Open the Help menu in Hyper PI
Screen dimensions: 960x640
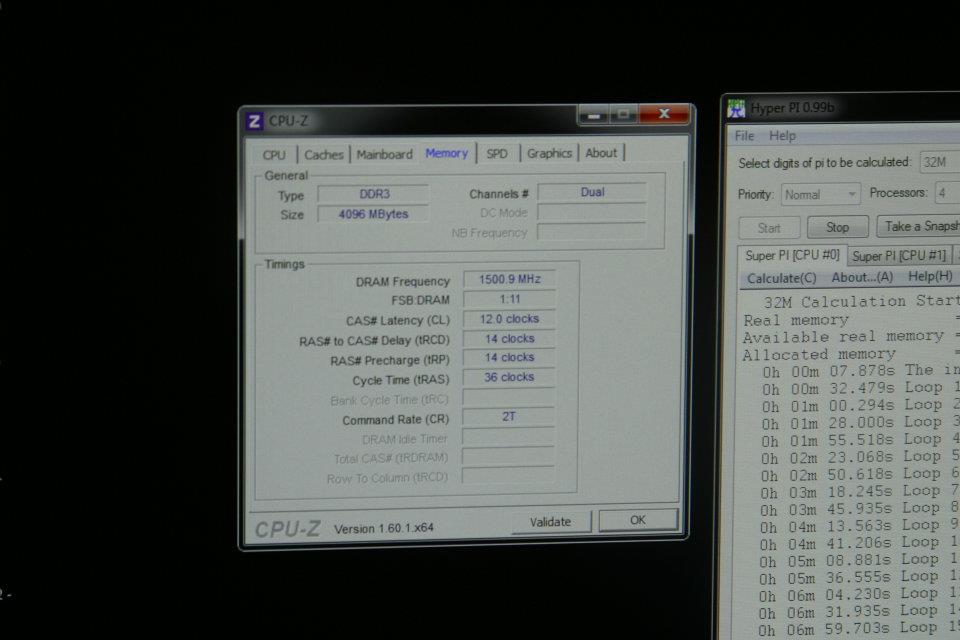(783, 135)
